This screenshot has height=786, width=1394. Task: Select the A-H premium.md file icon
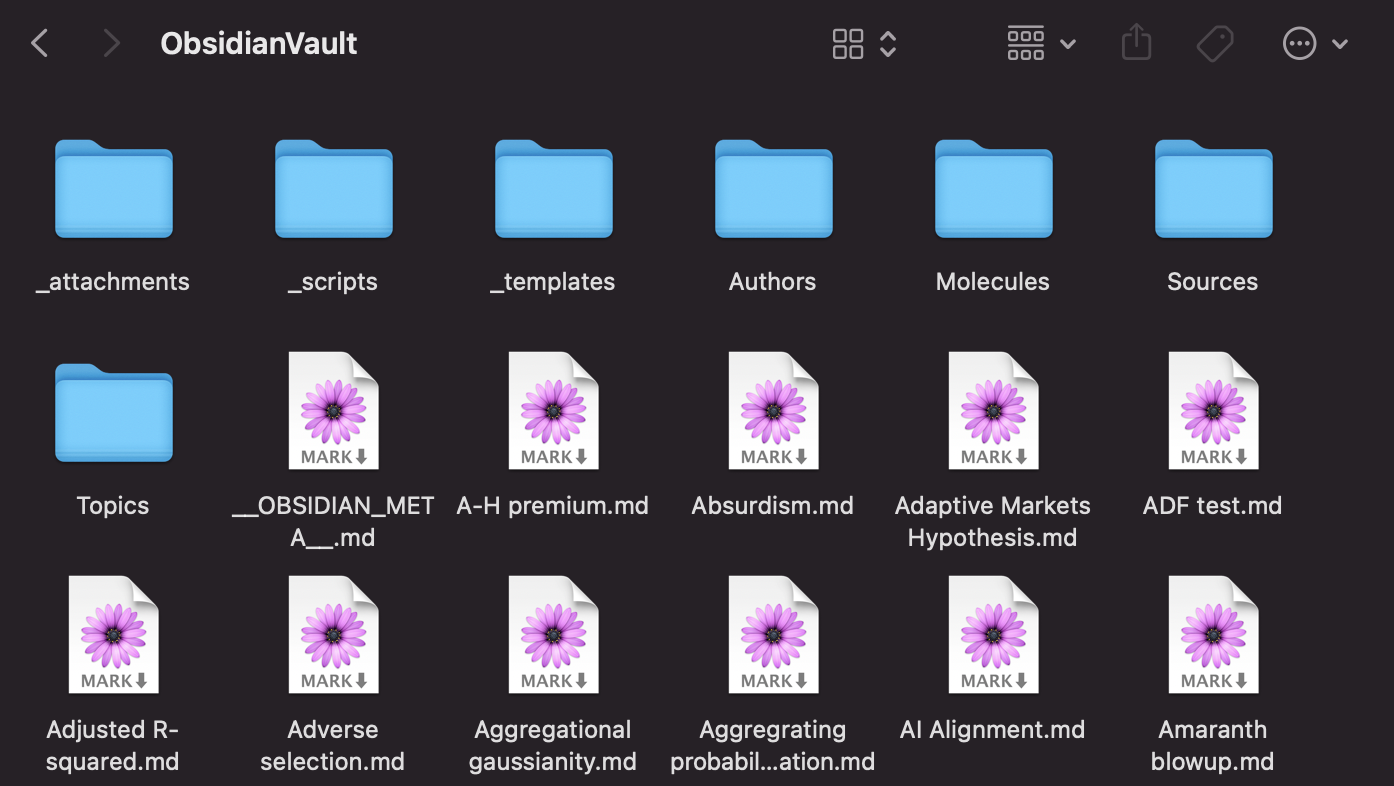[553, 411]
